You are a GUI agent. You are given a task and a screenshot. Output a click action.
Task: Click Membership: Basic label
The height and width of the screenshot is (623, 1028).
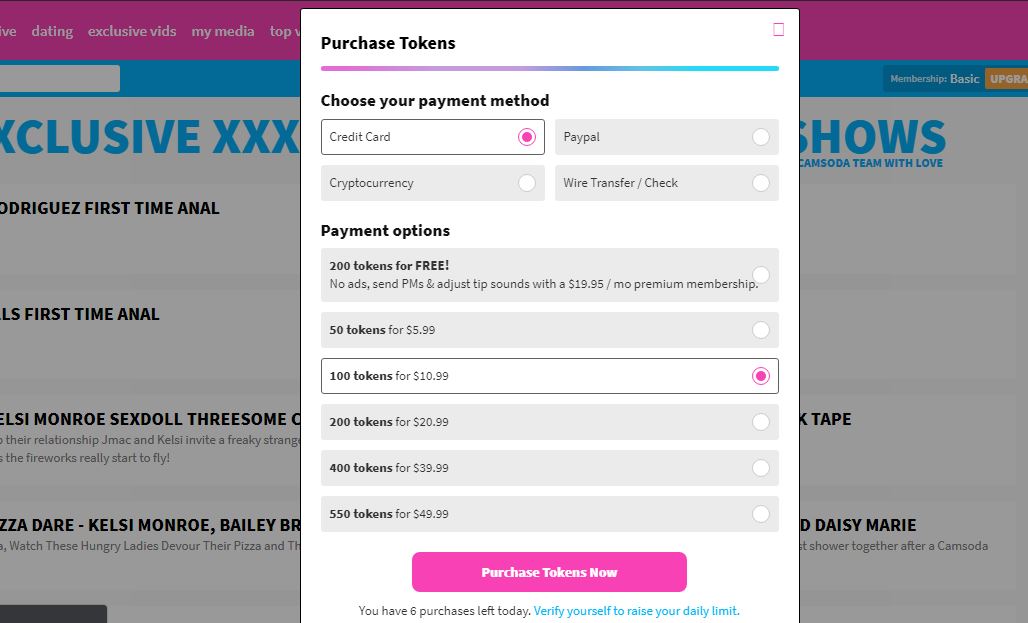coord(934,79)
